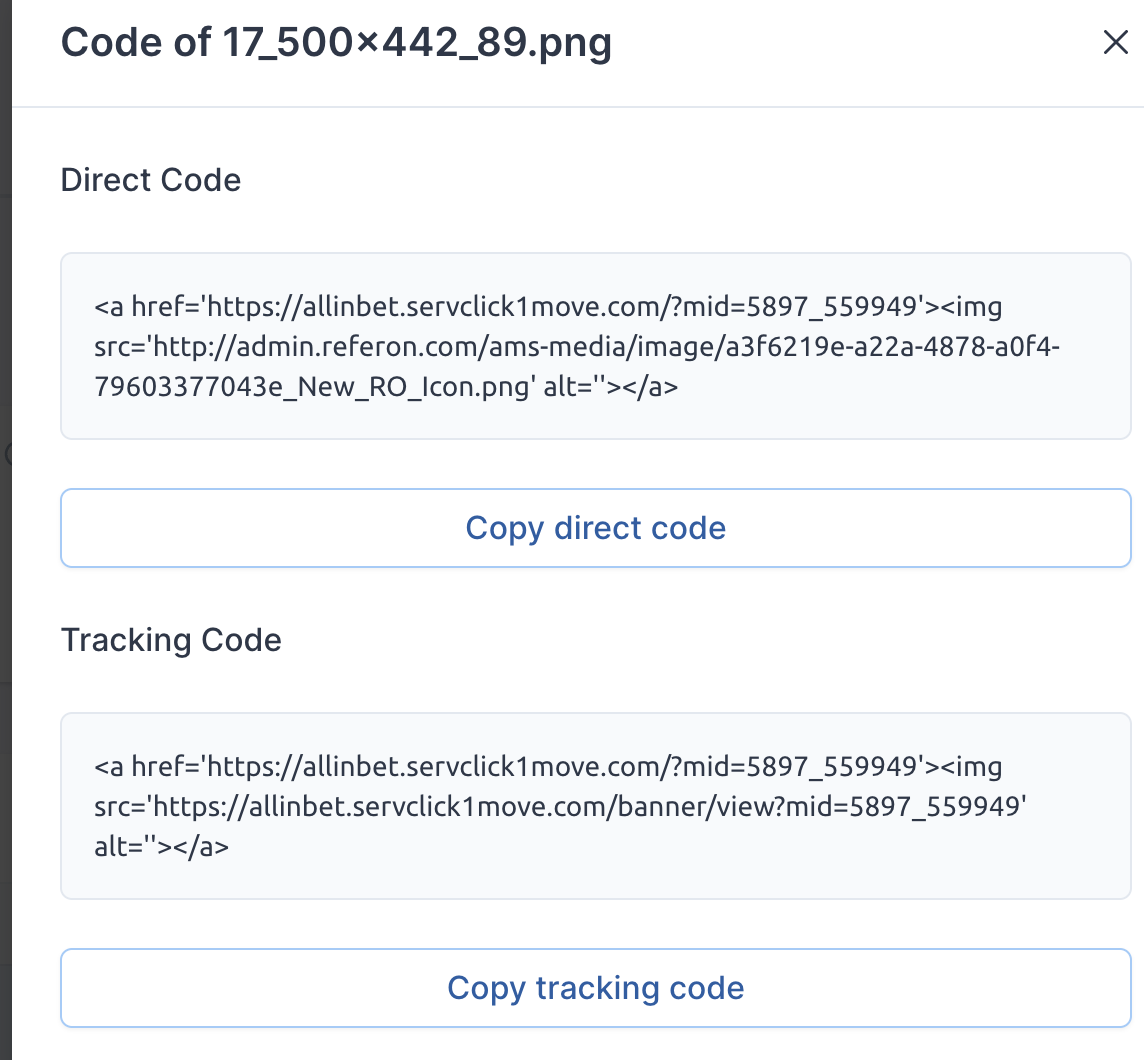Click the Copy direct code button
The image size is (1144, 1060).
coord(595,527)
